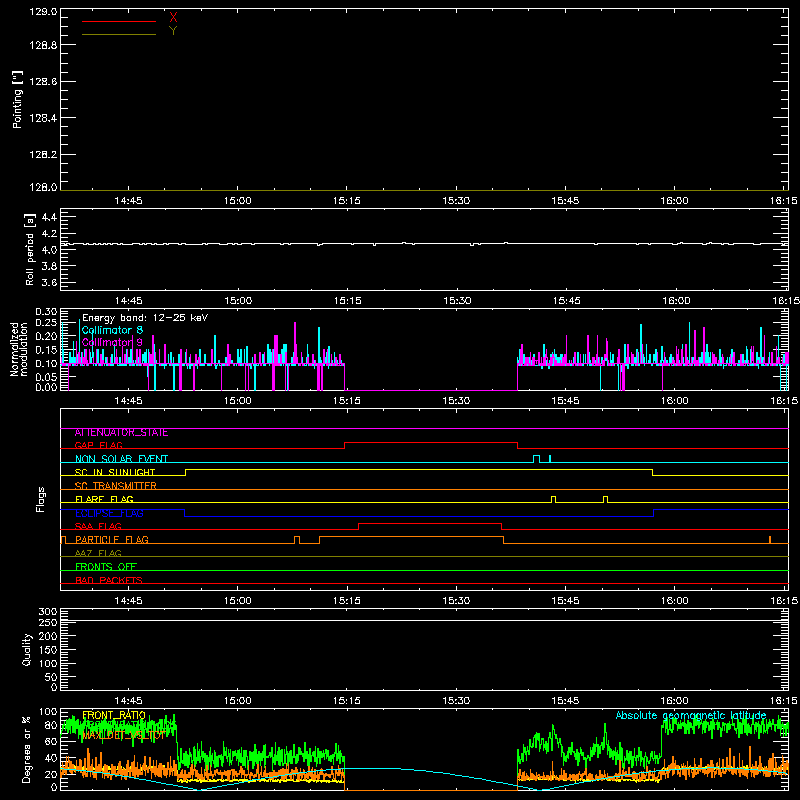Click the ATTENUATOR_STATE flag label

click(x=121, y=433)
